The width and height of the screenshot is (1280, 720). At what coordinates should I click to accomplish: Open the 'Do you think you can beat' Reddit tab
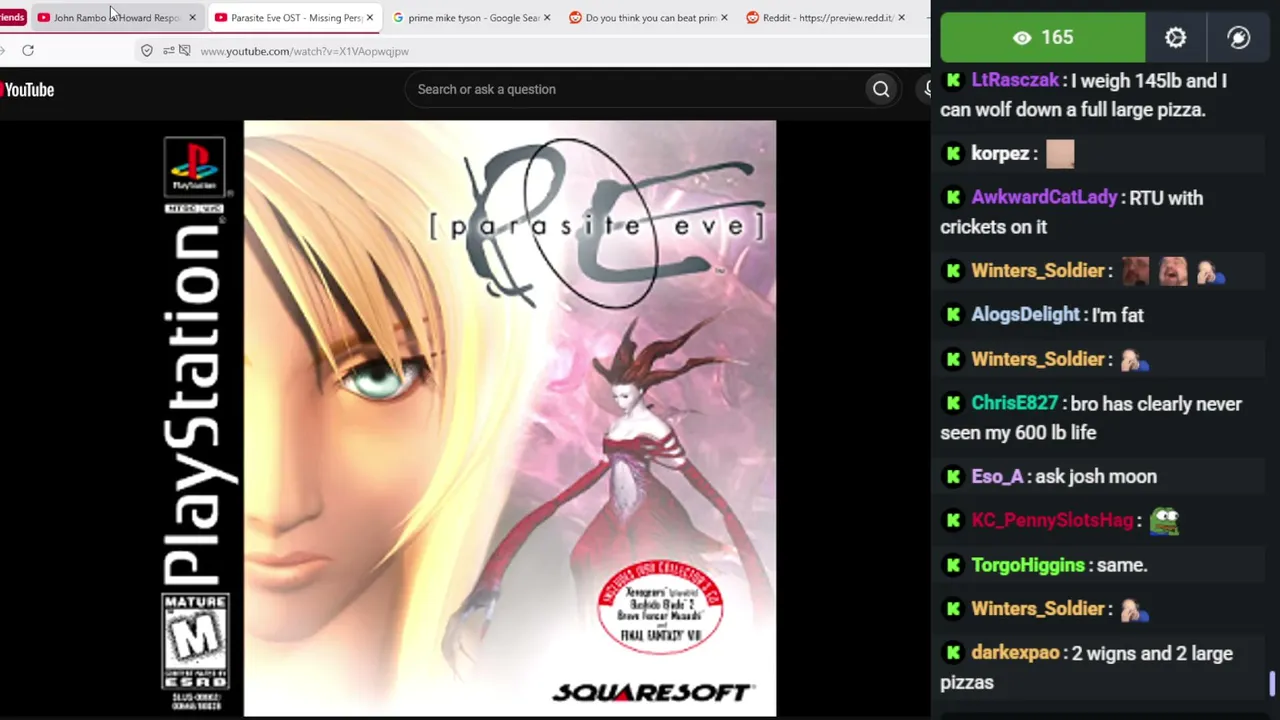650,18
